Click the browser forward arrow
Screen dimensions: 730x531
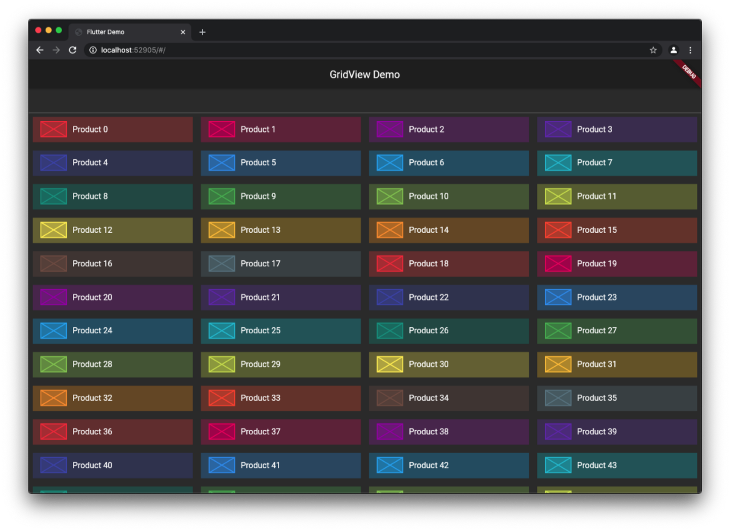coord(56,50)
